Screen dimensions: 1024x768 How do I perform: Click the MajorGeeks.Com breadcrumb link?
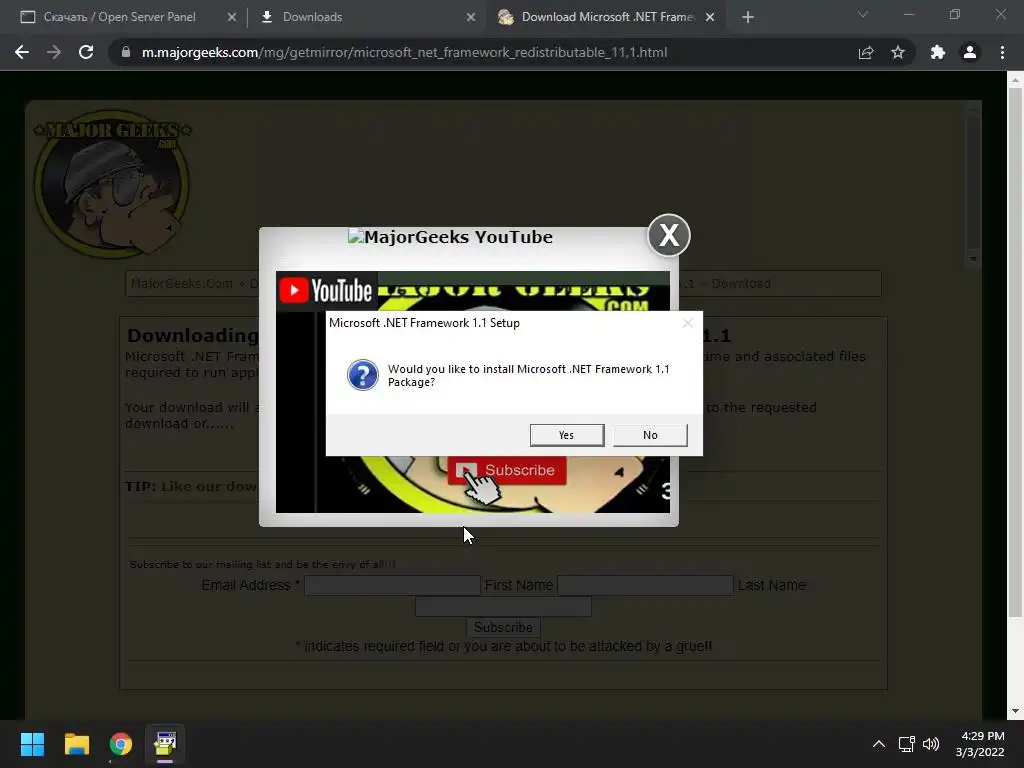point(182,283)
